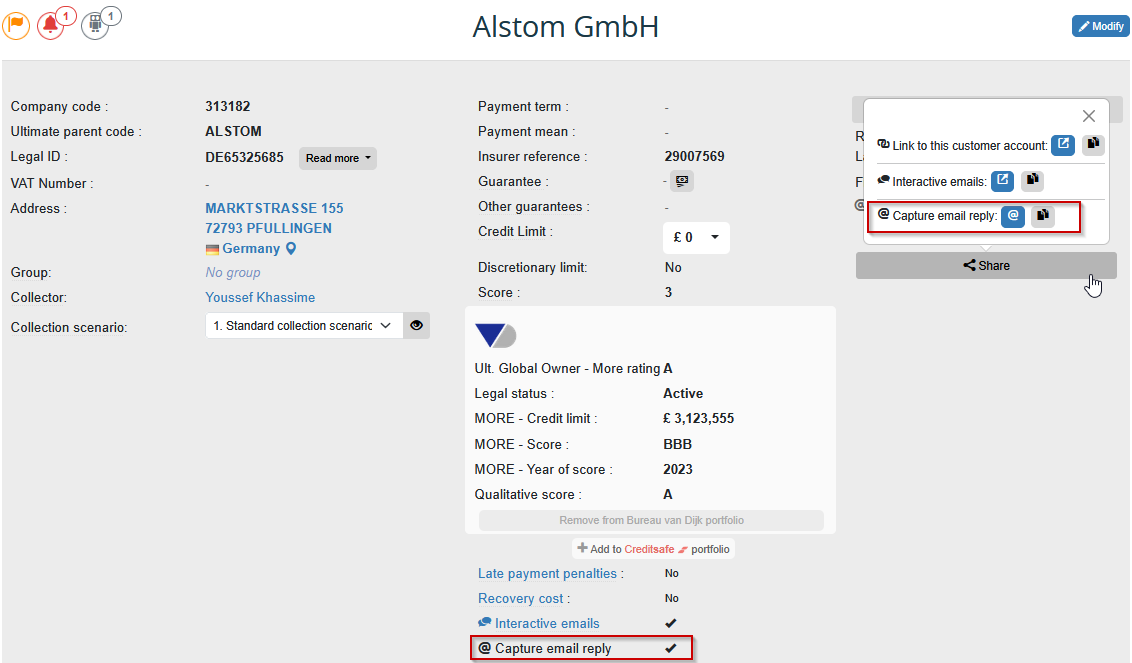The image size is (1132, 663).
Task: Click the blue @ capture email button
Action: click(1013, 215)
